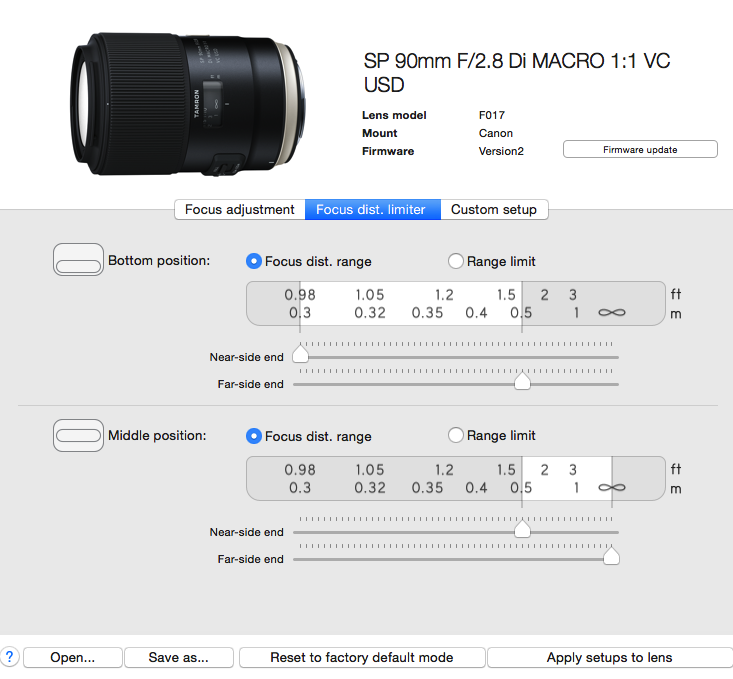The image size is (733, 679).
Task: Click Middle position Far-side end slider handle
Action: pos(611,556)
